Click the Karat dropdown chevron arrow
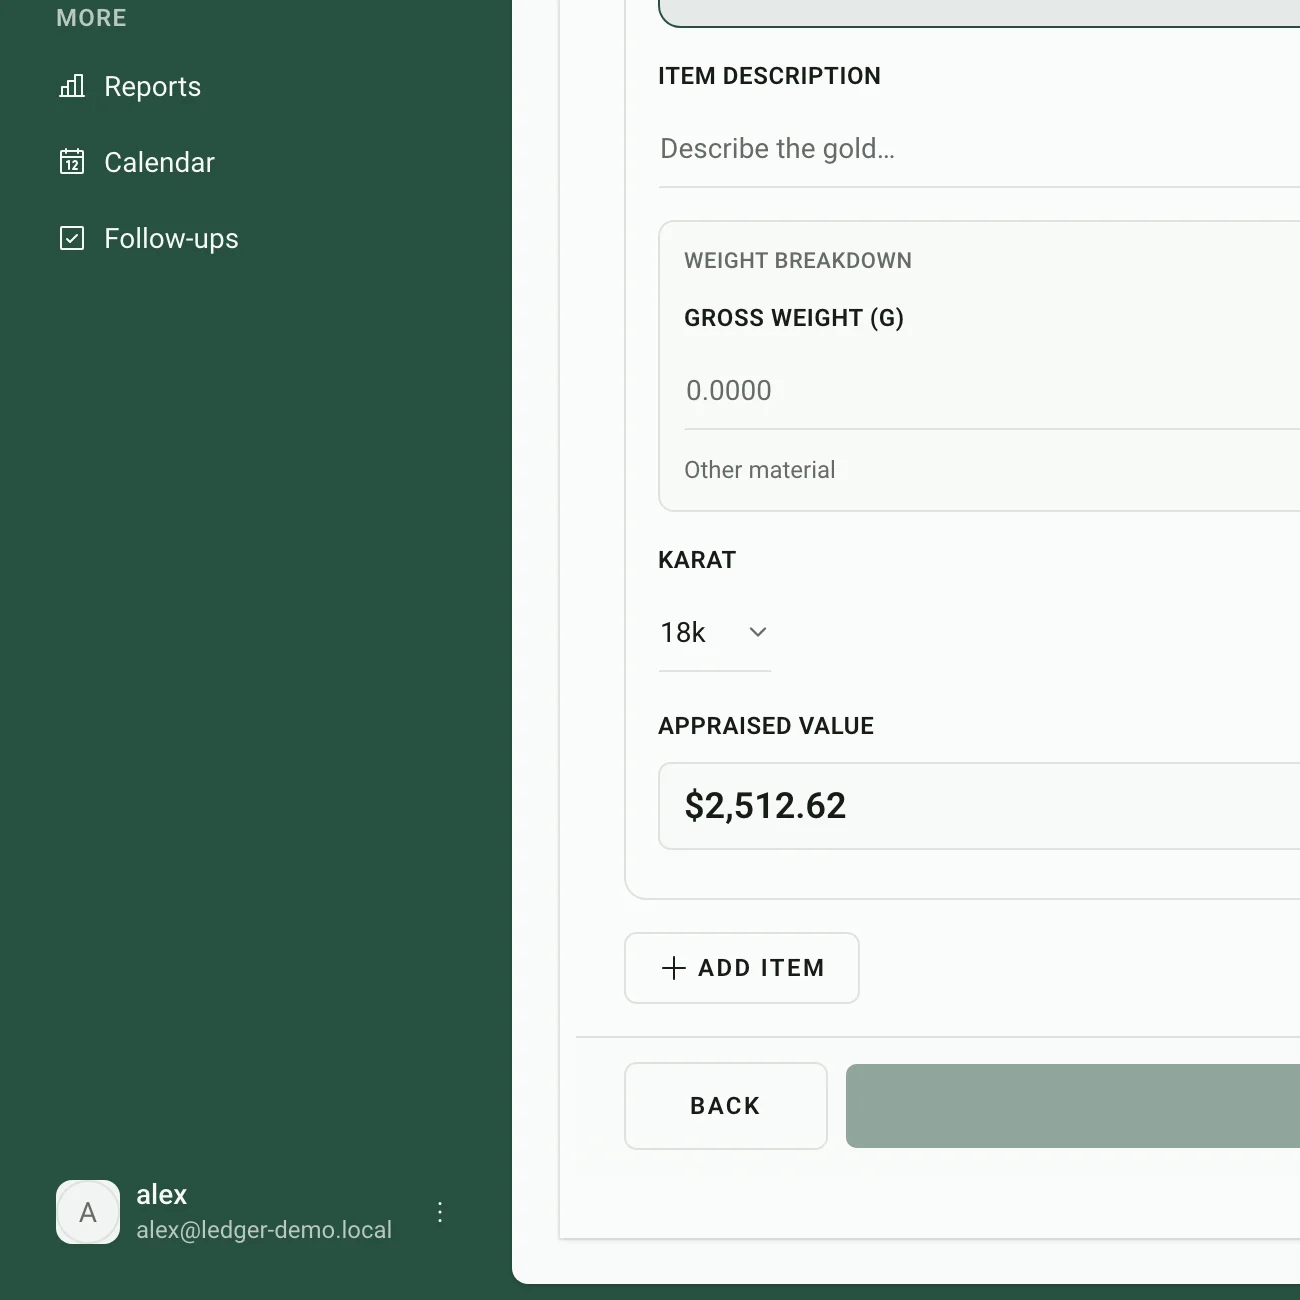Image resolution: width=1300 pixels, height=1300 pixels. coord(758,632)
